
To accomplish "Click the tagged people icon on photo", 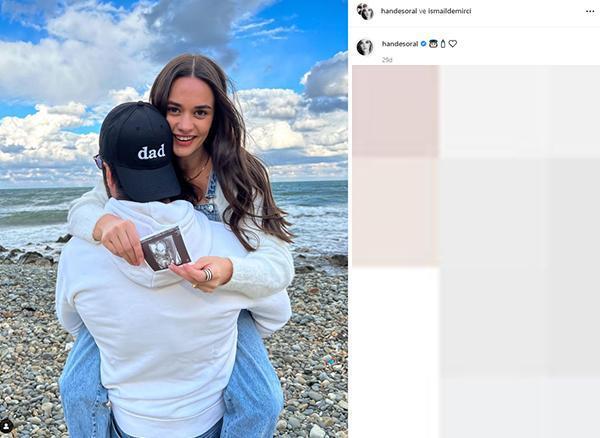I will pyautogui.click(x=7, y=426).
